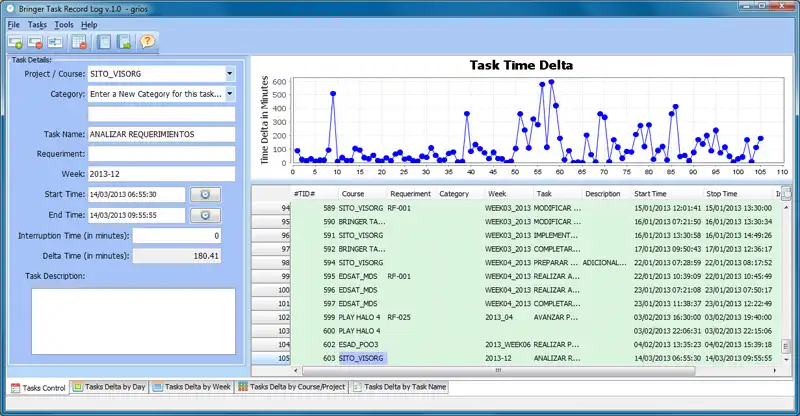This screenshot has width=800, height=416.
Task: Sort by the Description column header
Action: click(x=606, y=194)
